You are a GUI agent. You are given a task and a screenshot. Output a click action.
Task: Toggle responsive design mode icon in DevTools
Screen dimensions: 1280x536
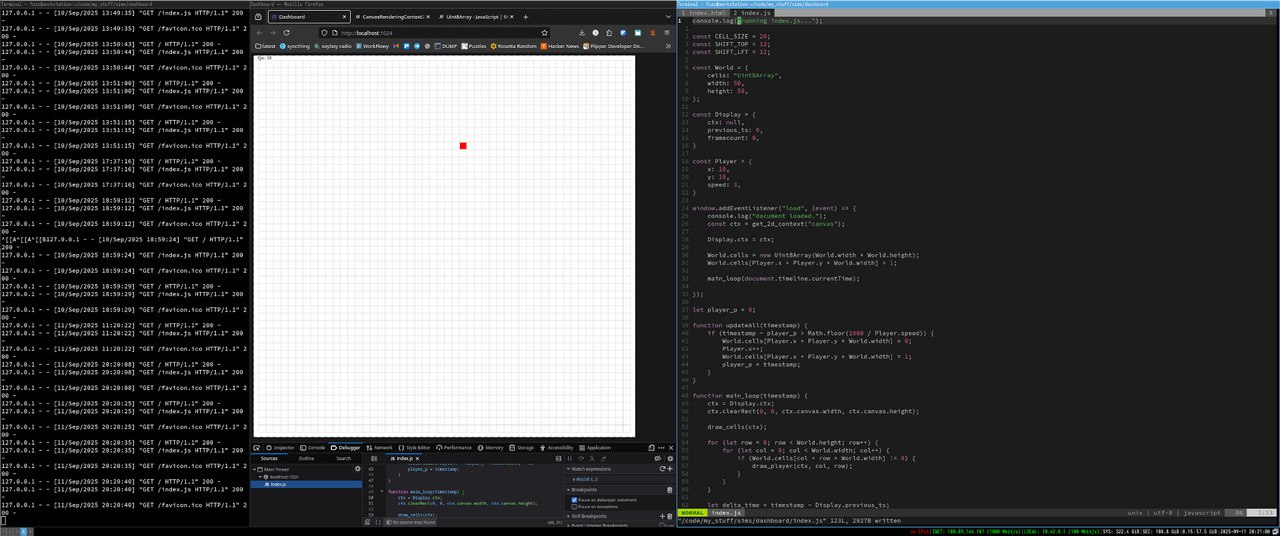(651, 447)
